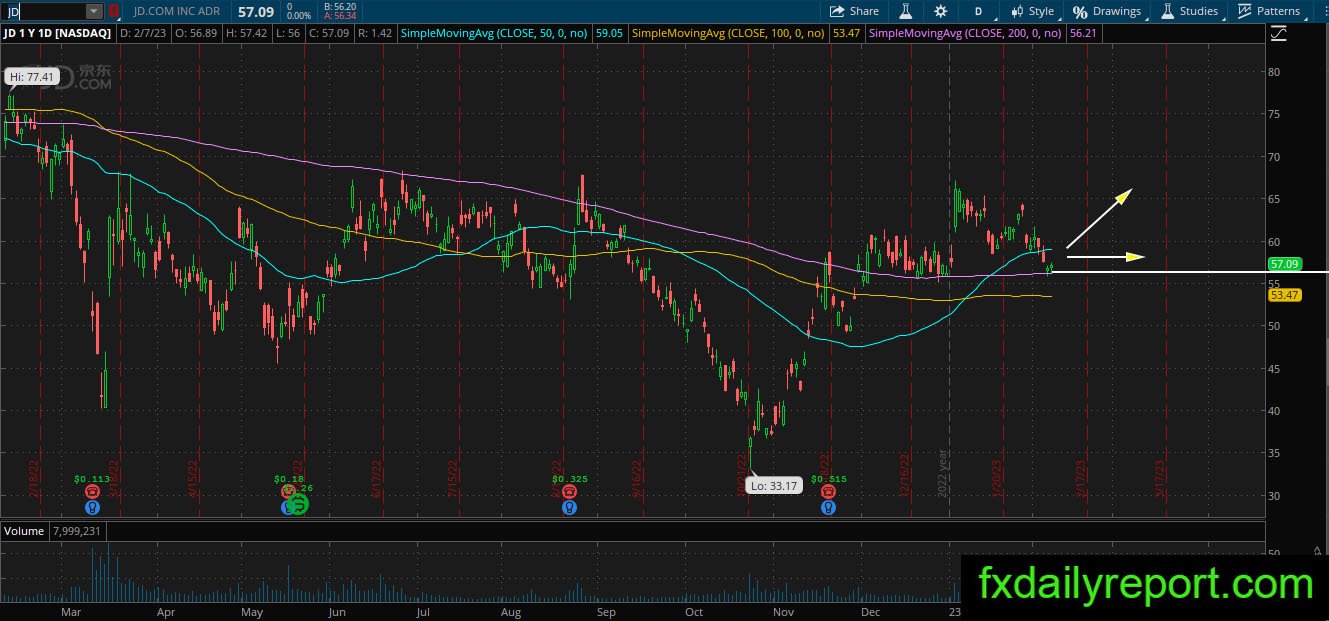Click the 59.05 moving average value
This screenshot has height=621, width=1329.
(609, 33)
